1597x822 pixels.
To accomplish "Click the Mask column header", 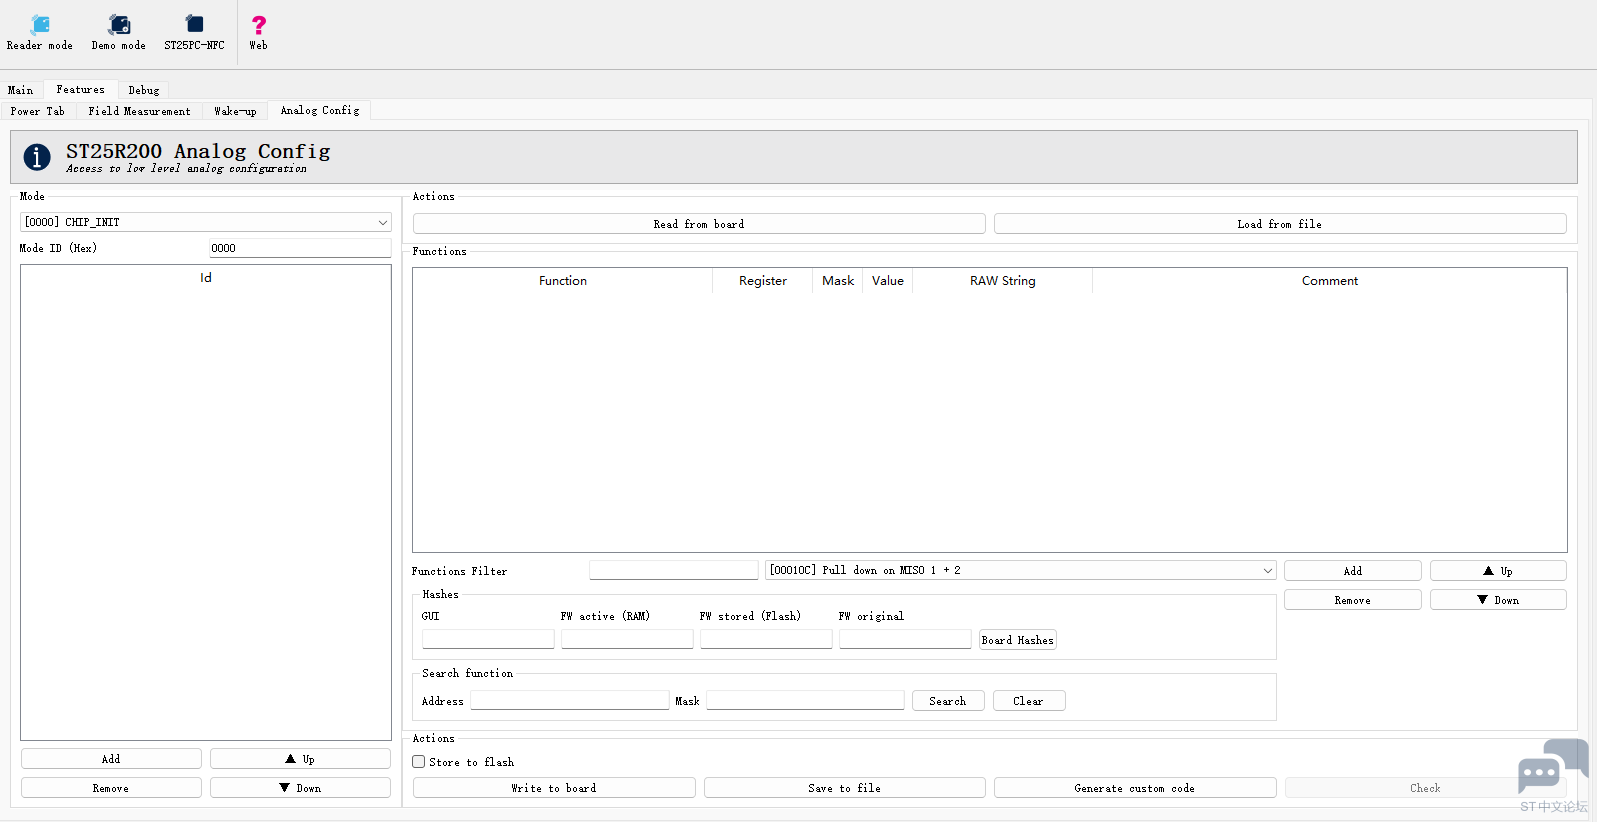I will (x=838, y=281).
